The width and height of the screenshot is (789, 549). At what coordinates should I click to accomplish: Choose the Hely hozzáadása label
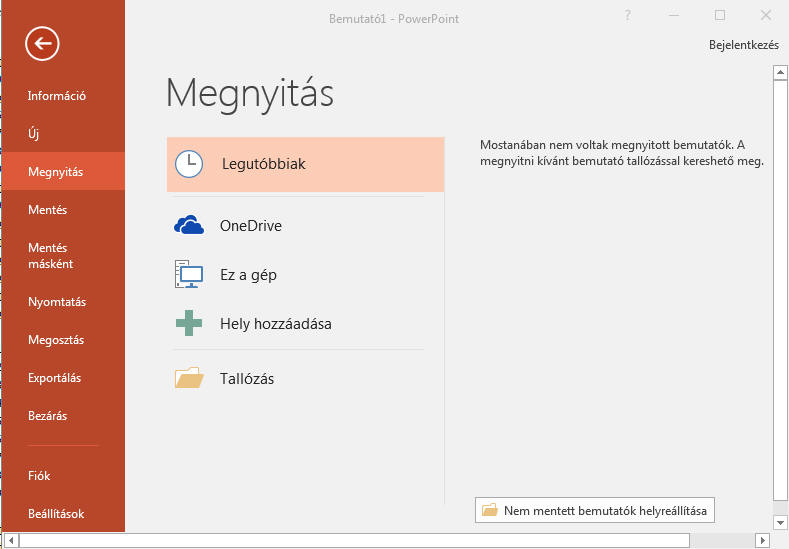(x=276, y=324)
